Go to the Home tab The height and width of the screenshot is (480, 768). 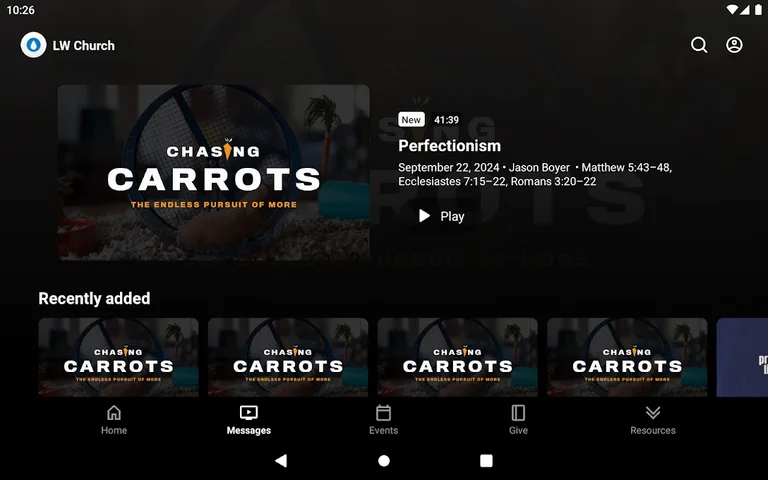click(x=114, y=420)
